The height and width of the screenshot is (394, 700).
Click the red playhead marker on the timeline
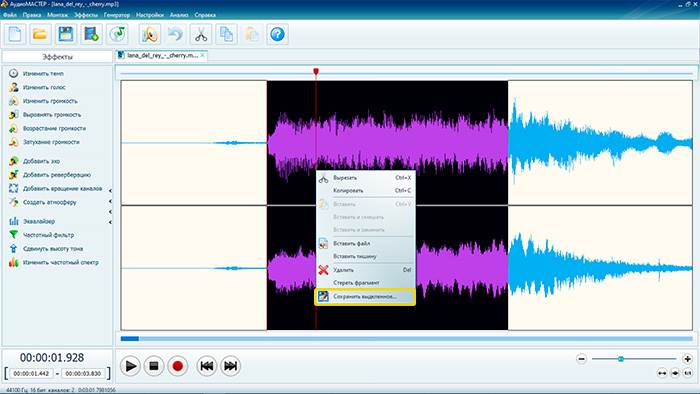[316, 71]
